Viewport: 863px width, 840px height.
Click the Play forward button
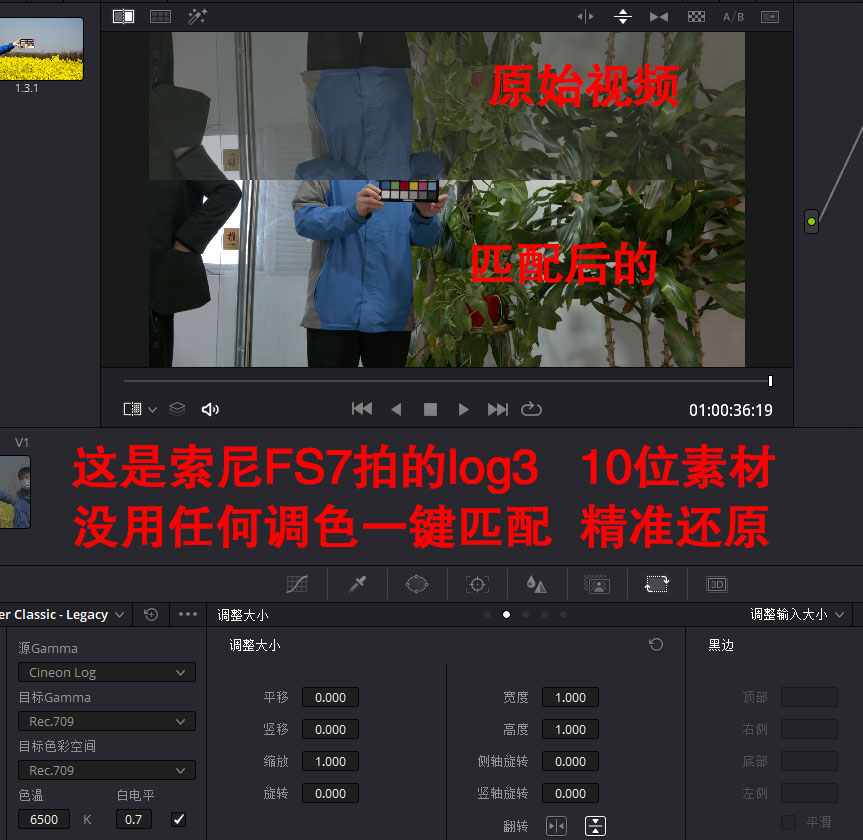pos(463,409)
